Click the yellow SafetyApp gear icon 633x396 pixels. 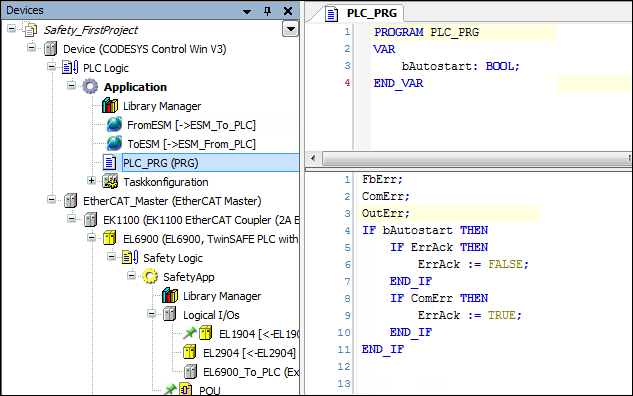tap(150, 277)
